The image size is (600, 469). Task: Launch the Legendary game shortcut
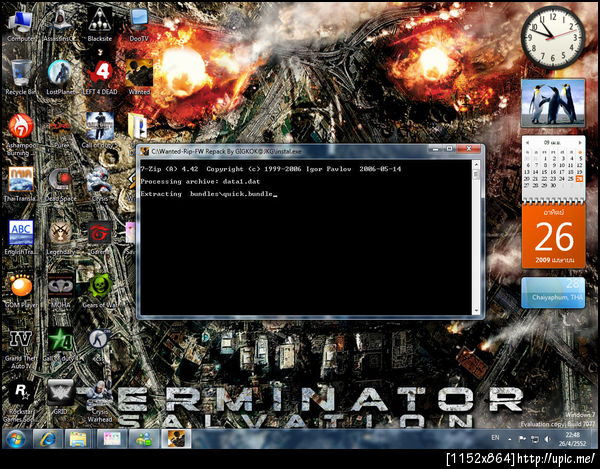coord(60,238)
